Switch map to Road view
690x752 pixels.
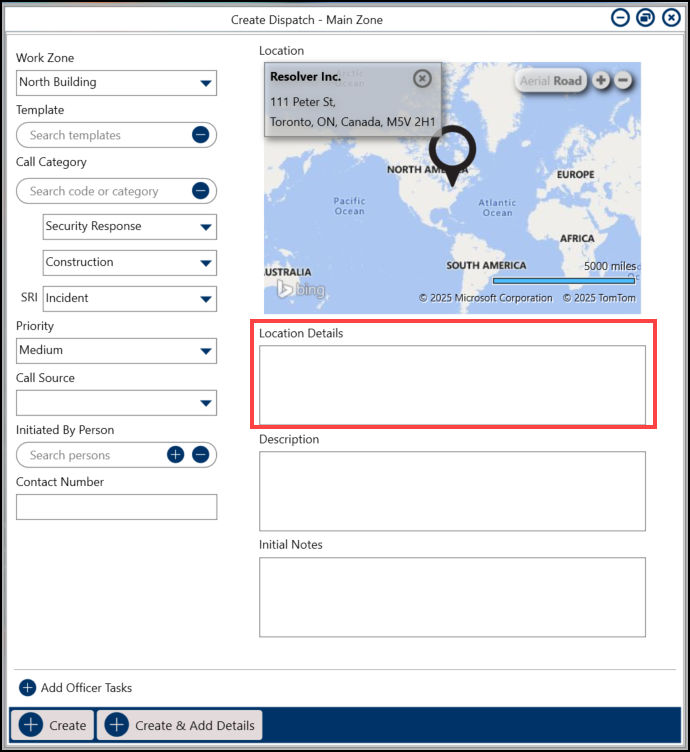pyautogui.click(x=567, y=81)
